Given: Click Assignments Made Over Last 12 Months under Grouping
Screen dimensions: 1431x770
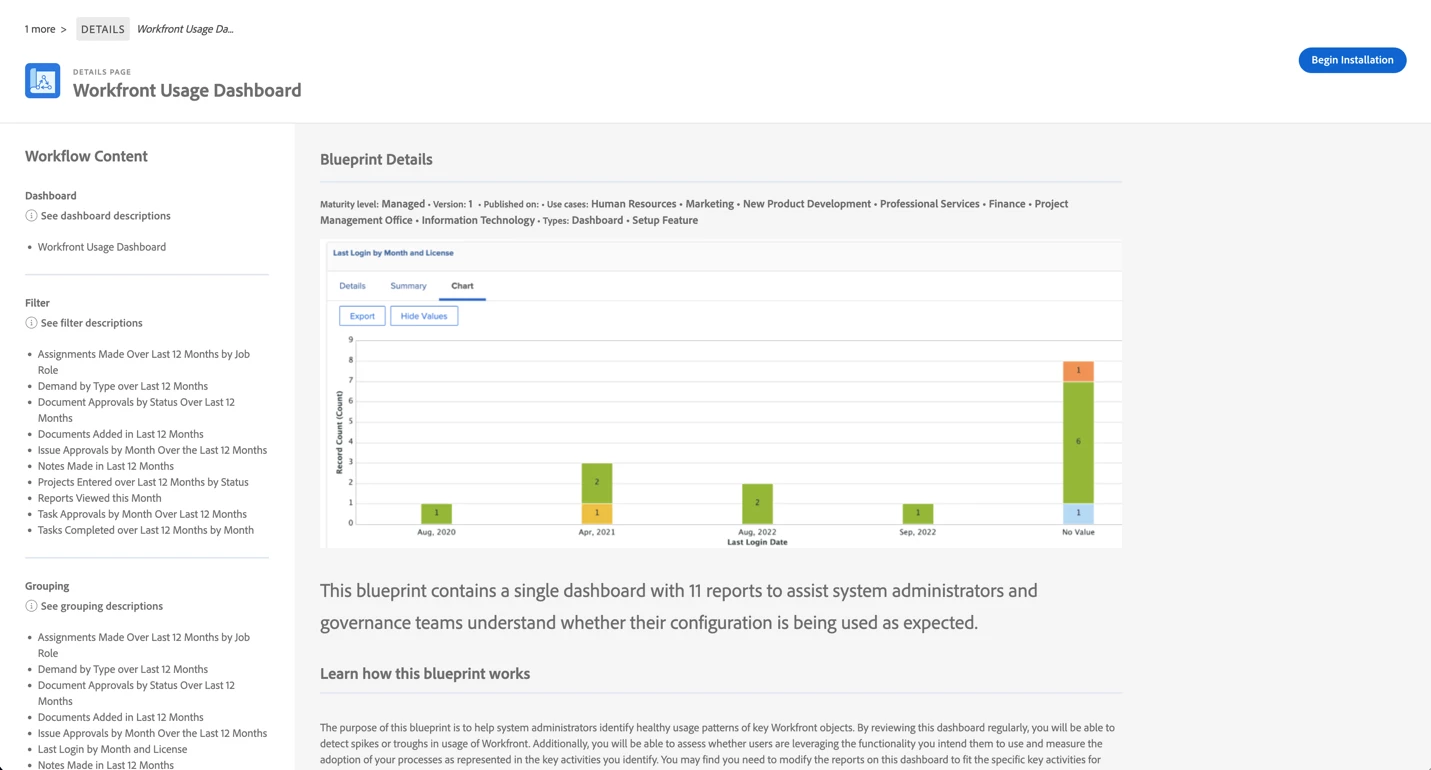Looking at the screenshot, I should pyautogui.click(x=144, y=645).
